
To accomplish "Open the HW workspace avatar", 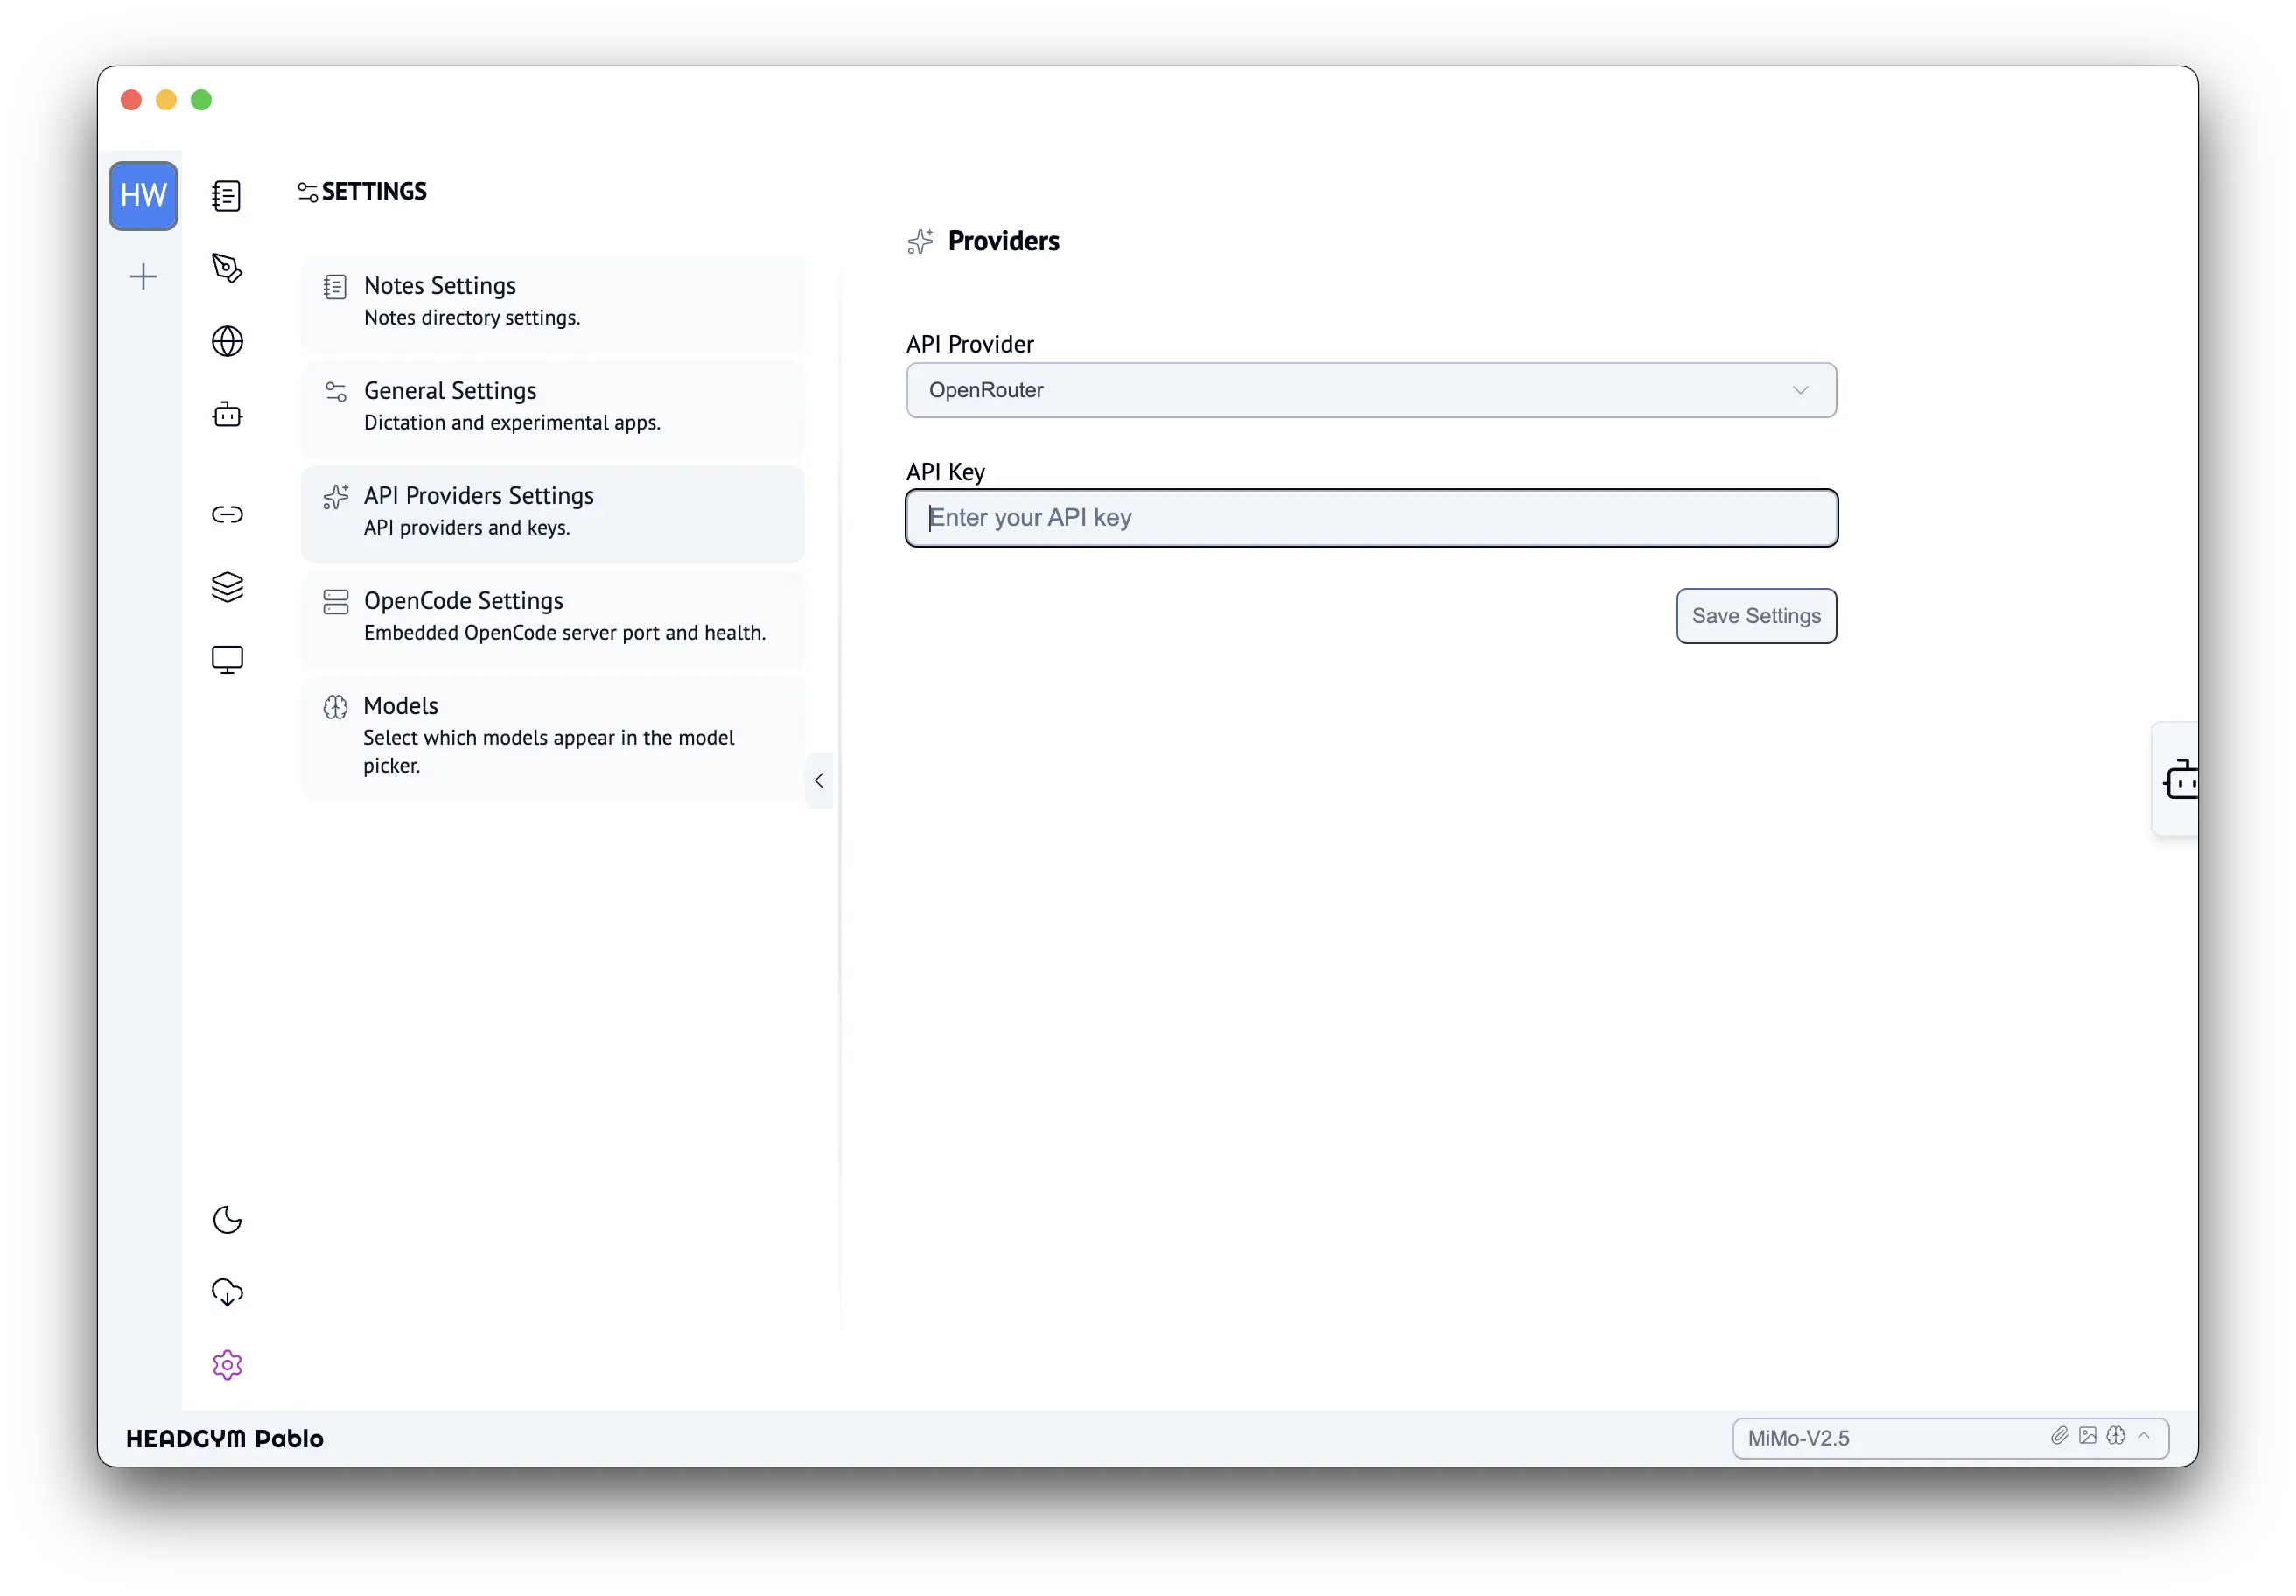I will tap(143, 195).
